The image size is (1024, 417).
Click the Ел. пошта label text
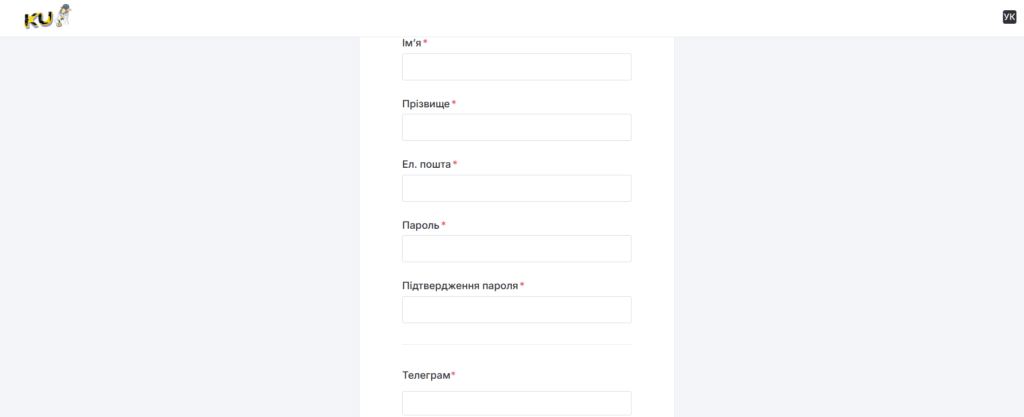pos(426,164)
